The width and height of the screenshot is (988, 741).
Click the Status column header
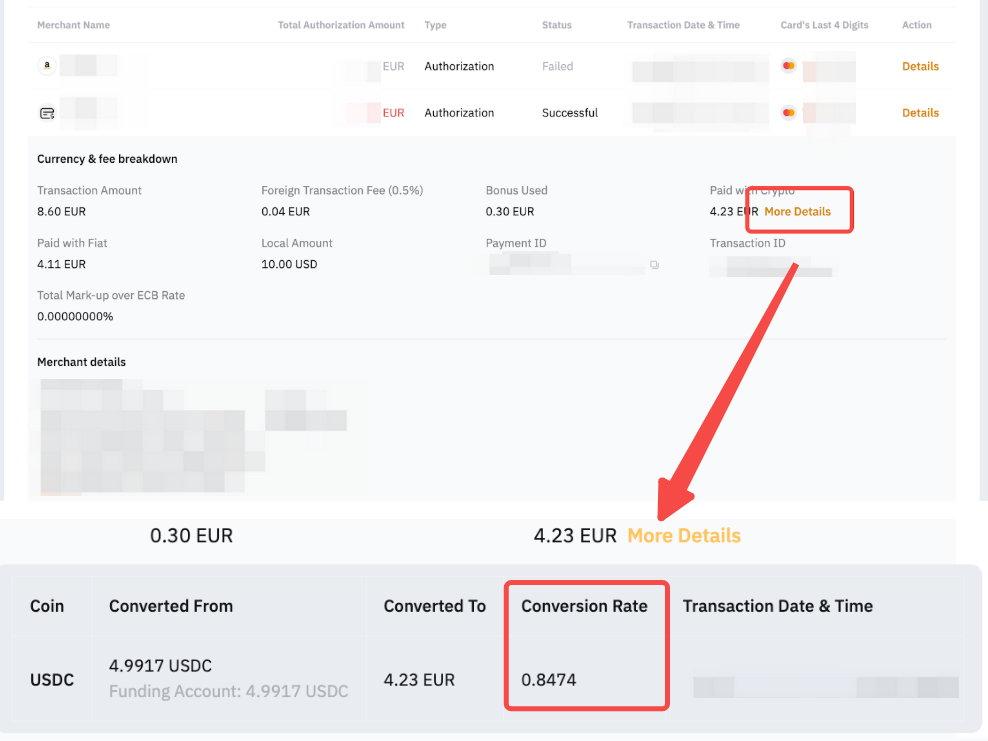pos(556,25)
